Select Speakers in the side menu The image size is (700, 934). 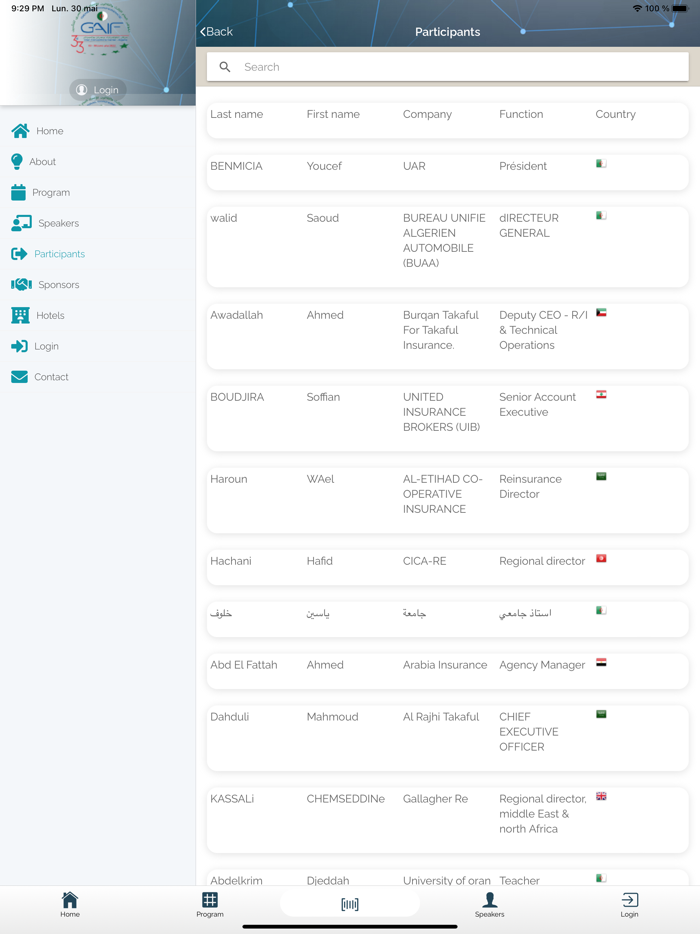tap(58, 223)
